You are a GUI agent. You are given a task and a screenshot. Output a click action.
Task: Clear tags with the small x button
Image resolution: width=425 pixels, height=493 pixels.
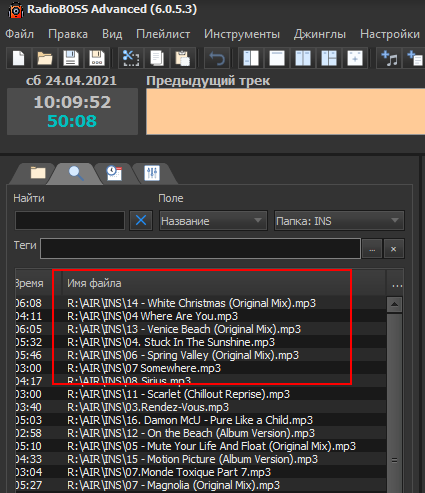click(x=394, y=249)
